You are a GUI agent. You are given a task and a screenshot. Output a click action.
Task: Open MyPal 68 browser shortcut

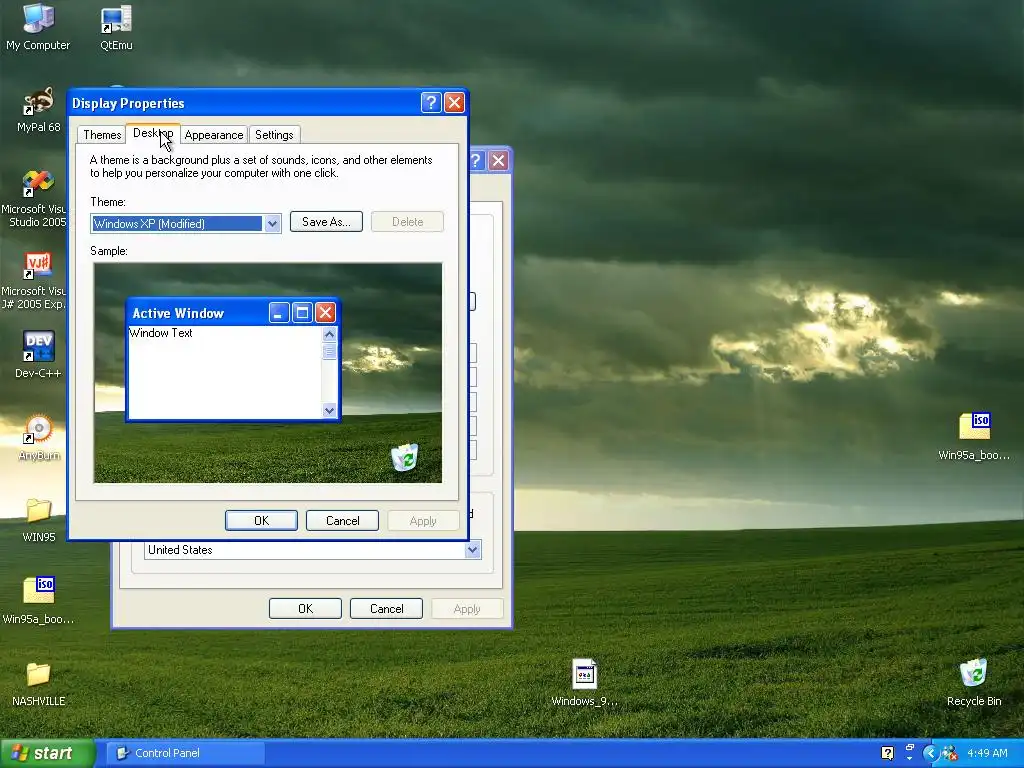tap(39, 109)
